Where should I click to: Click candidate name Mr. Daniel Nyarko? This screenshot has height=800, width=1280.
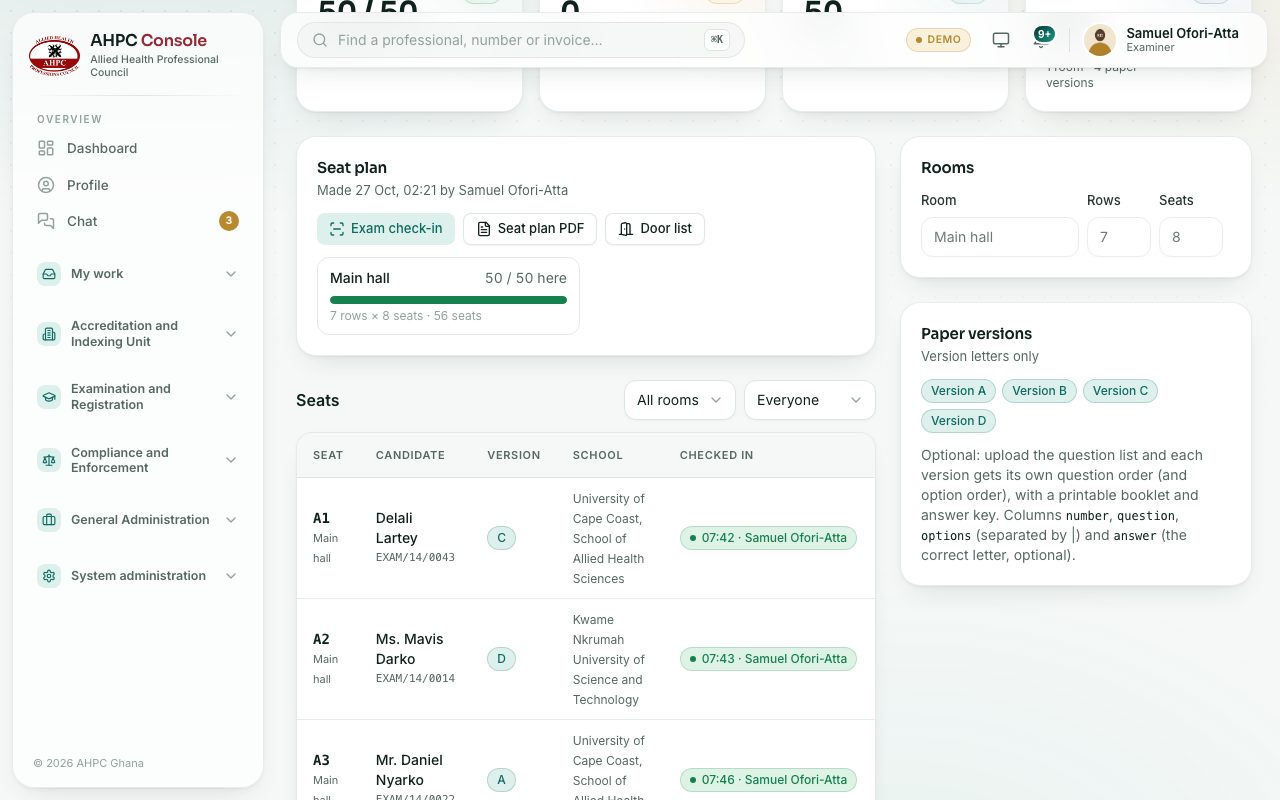point(409,770)
